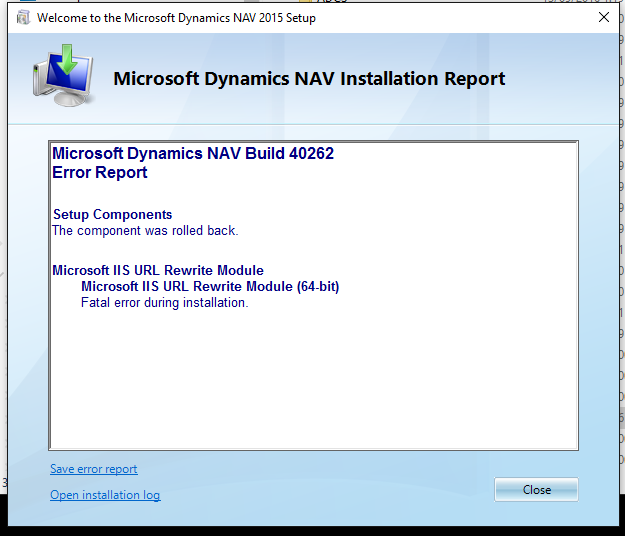
Task: Open the Save error report link
Action: click(94, 469)
